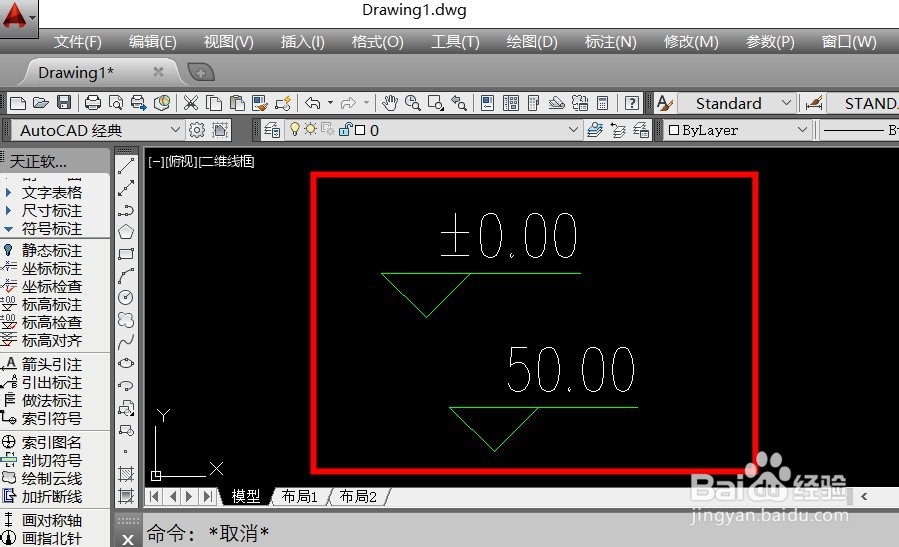Select the Line draw tool

coord(126,166)
